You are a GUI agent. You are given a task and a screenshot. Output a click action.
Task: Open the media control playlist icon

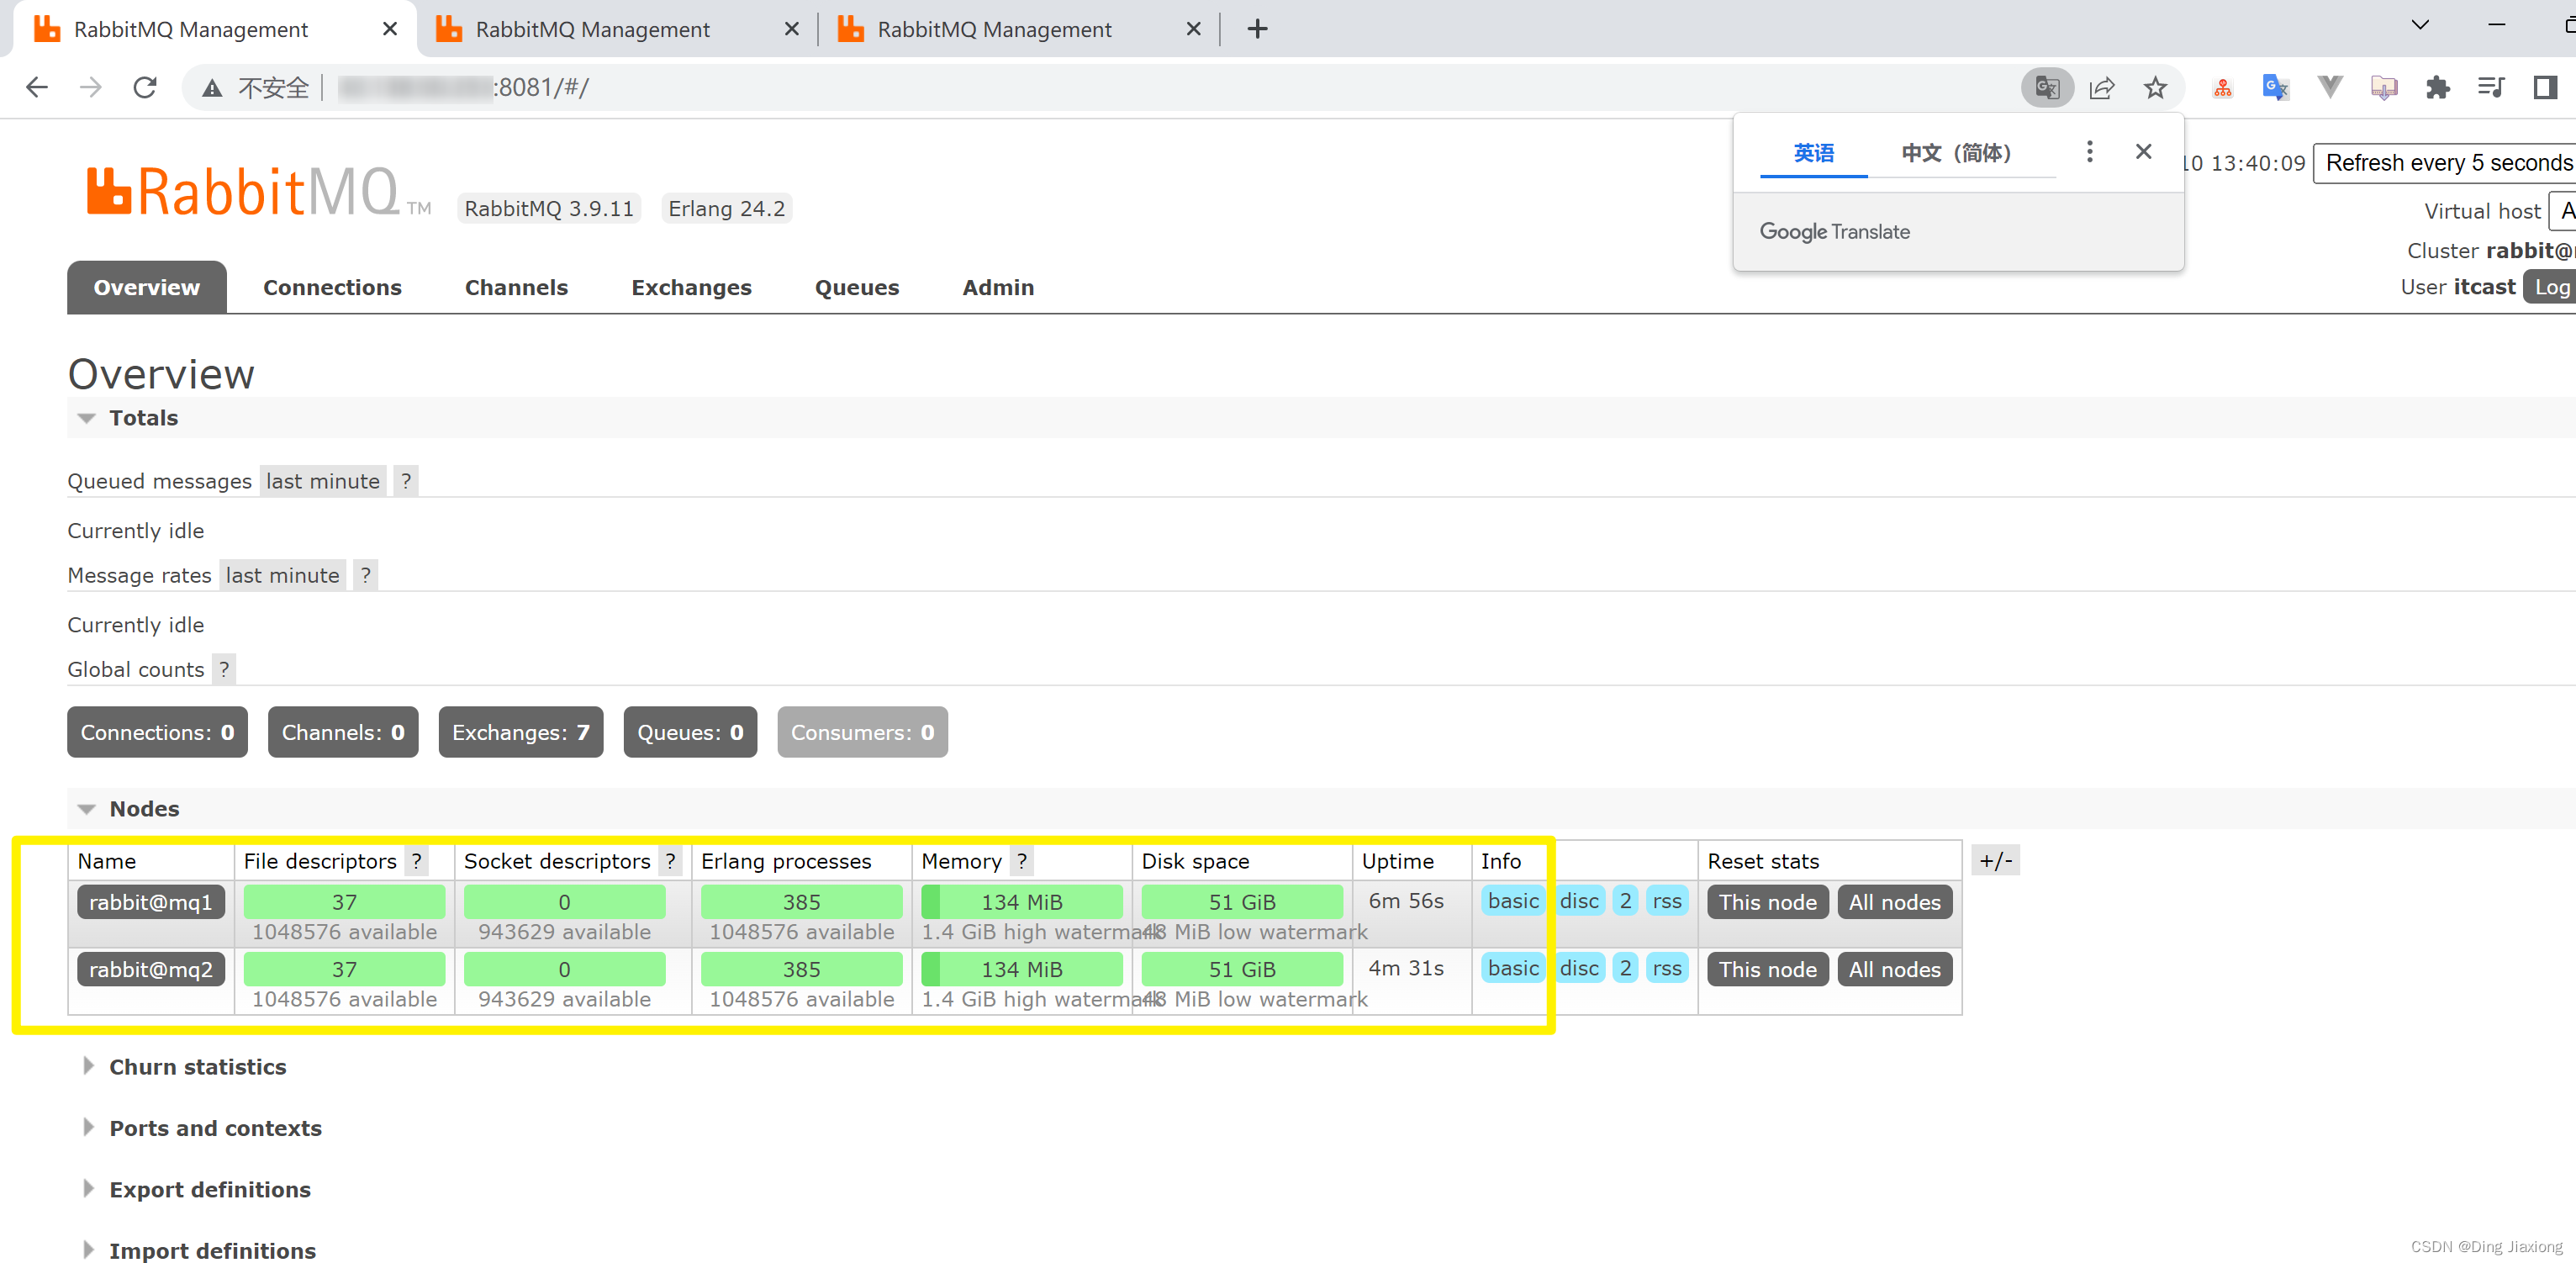[x=2490, y=88]
